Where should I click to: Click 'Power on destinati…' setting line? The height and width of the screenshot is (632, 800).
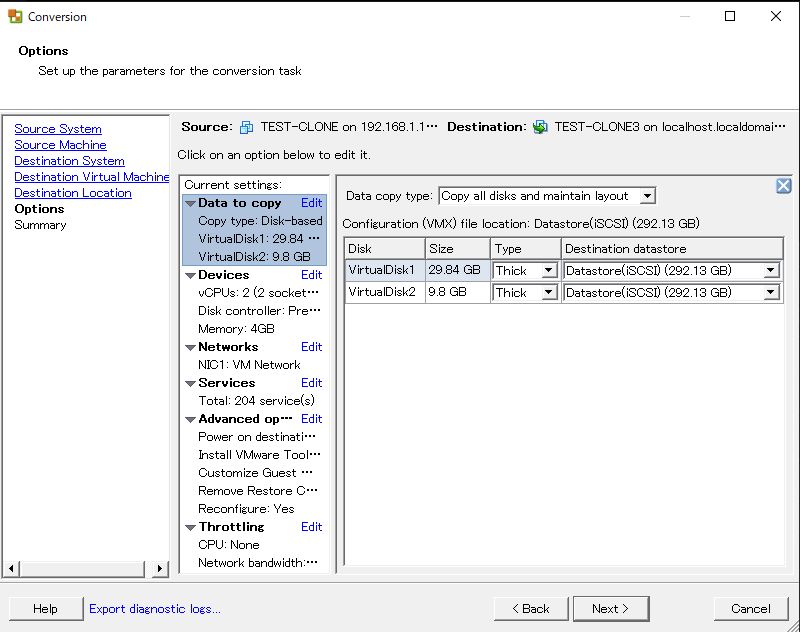pos(257,437)
